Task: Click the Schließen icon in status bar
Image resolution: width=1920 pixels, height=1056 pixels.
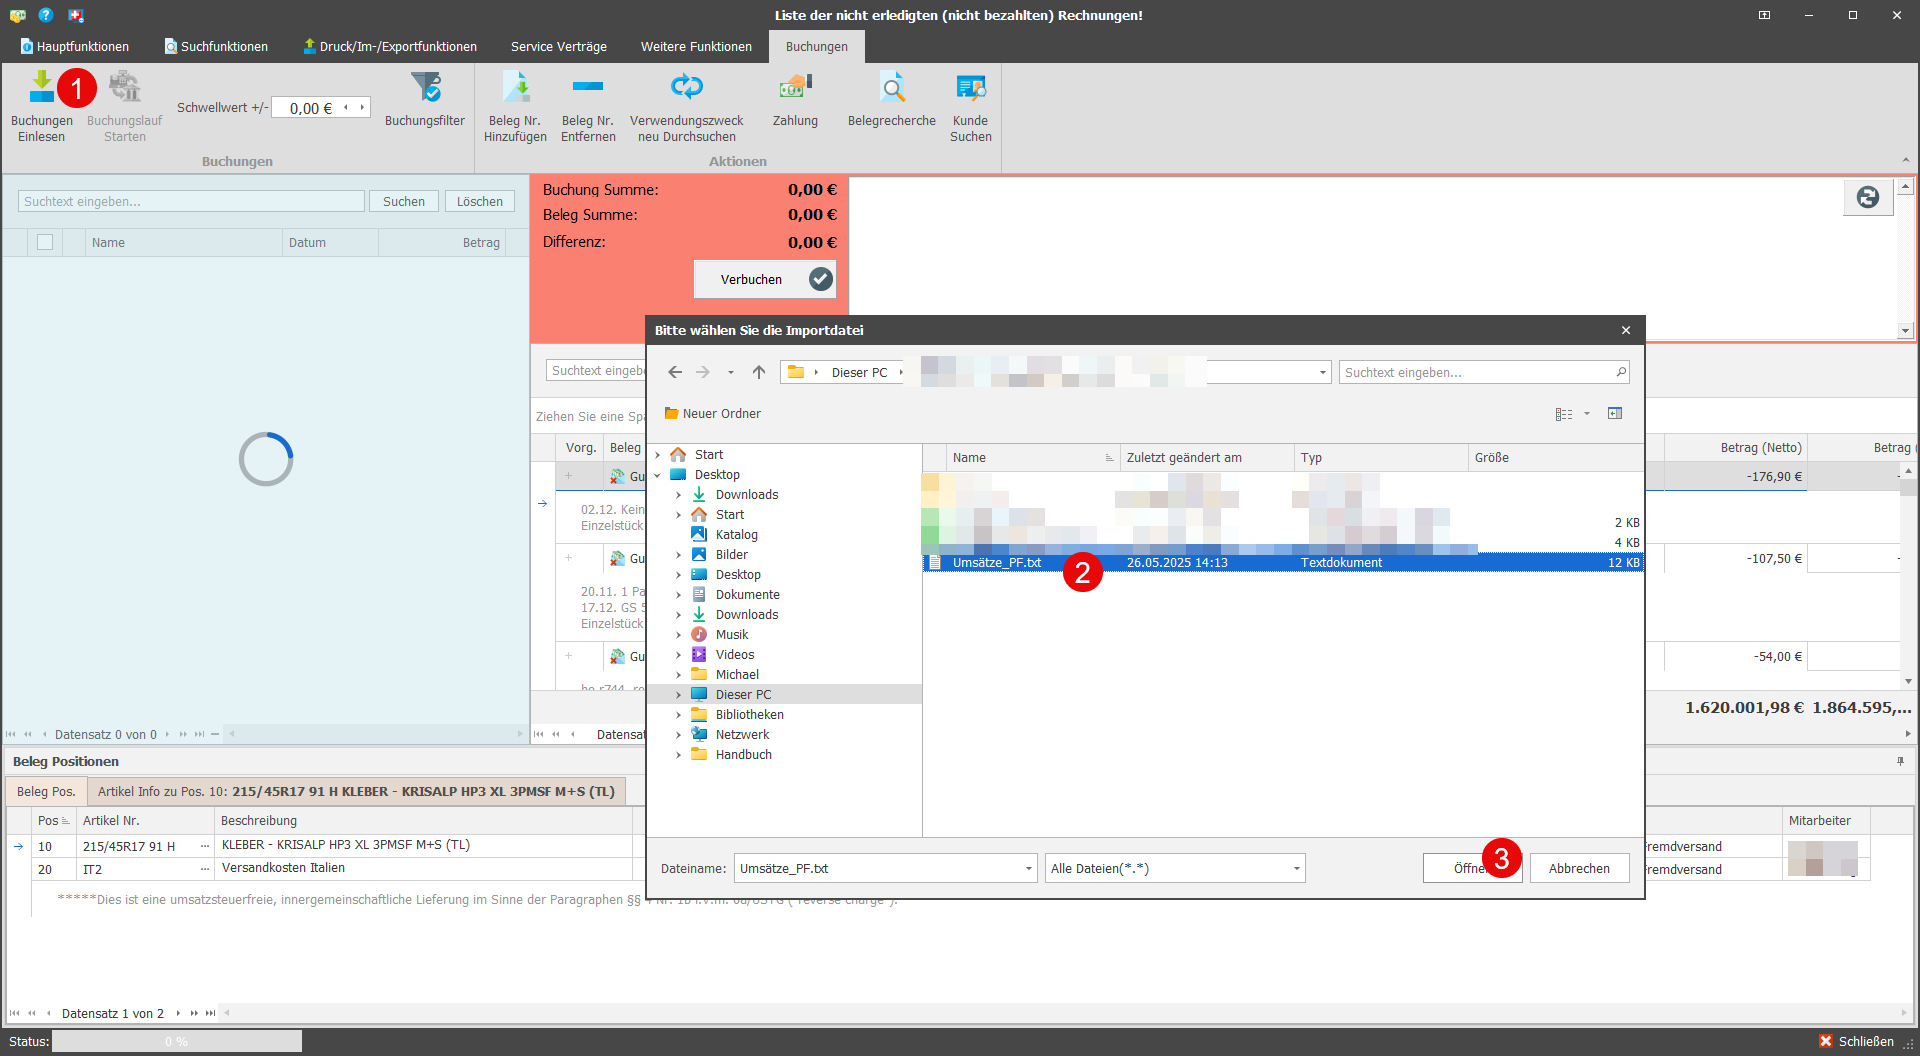Action: coord(1826,1041)
